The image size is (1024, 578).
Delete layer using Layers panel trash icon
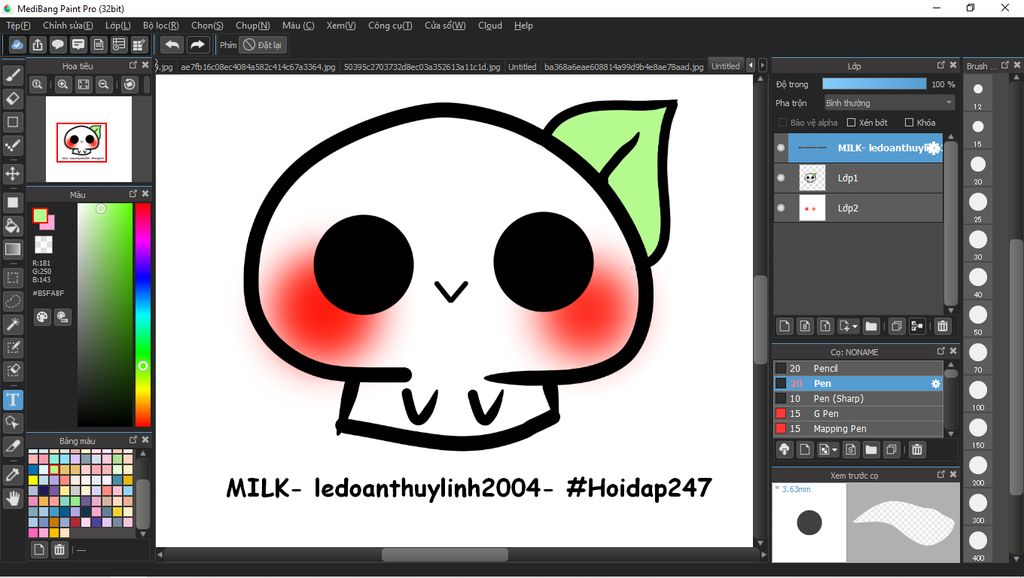[942, 326]
